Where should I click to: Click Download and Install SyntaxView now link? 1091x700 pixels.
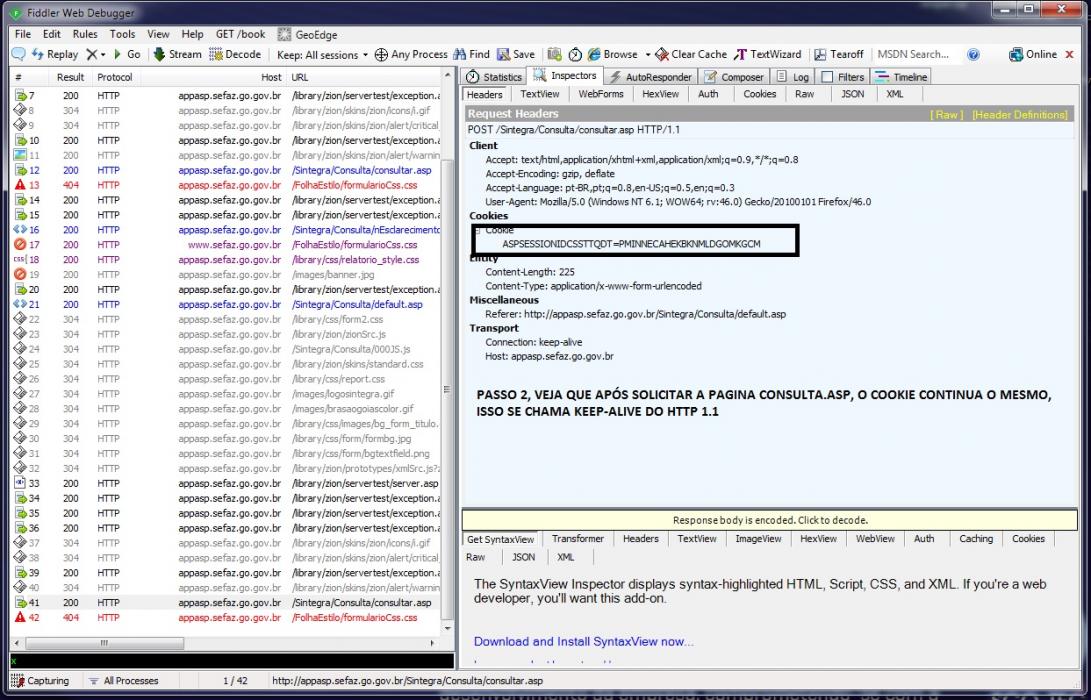583,642
